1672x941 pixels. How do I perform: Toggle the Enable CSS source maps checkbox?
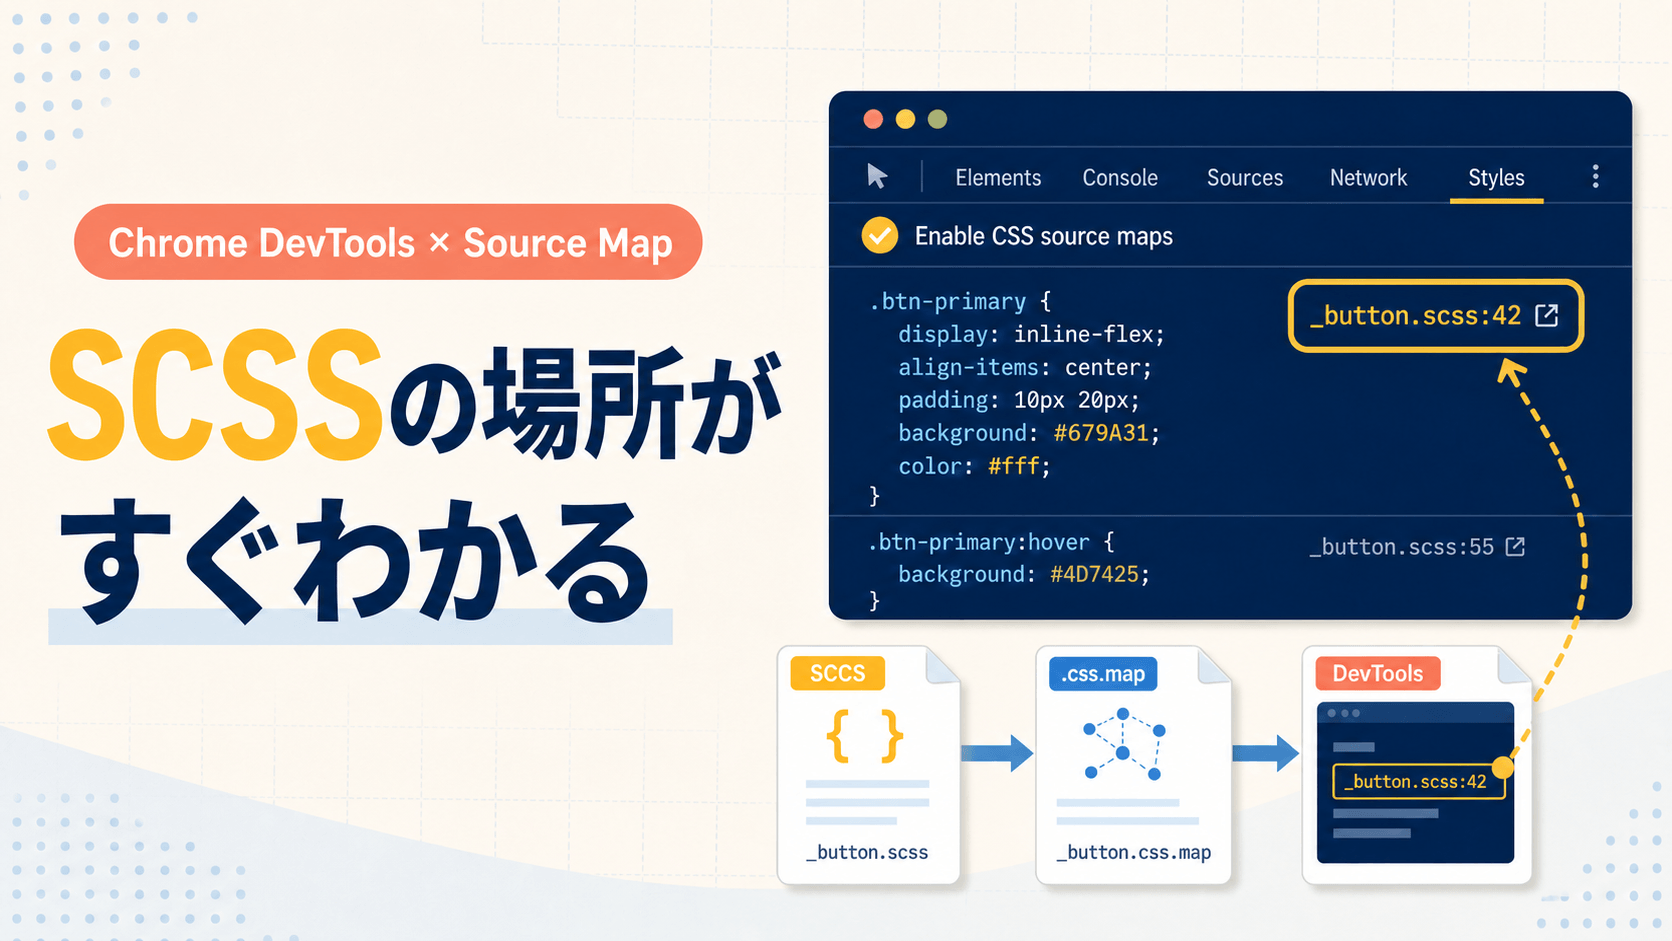coord(880,236)
